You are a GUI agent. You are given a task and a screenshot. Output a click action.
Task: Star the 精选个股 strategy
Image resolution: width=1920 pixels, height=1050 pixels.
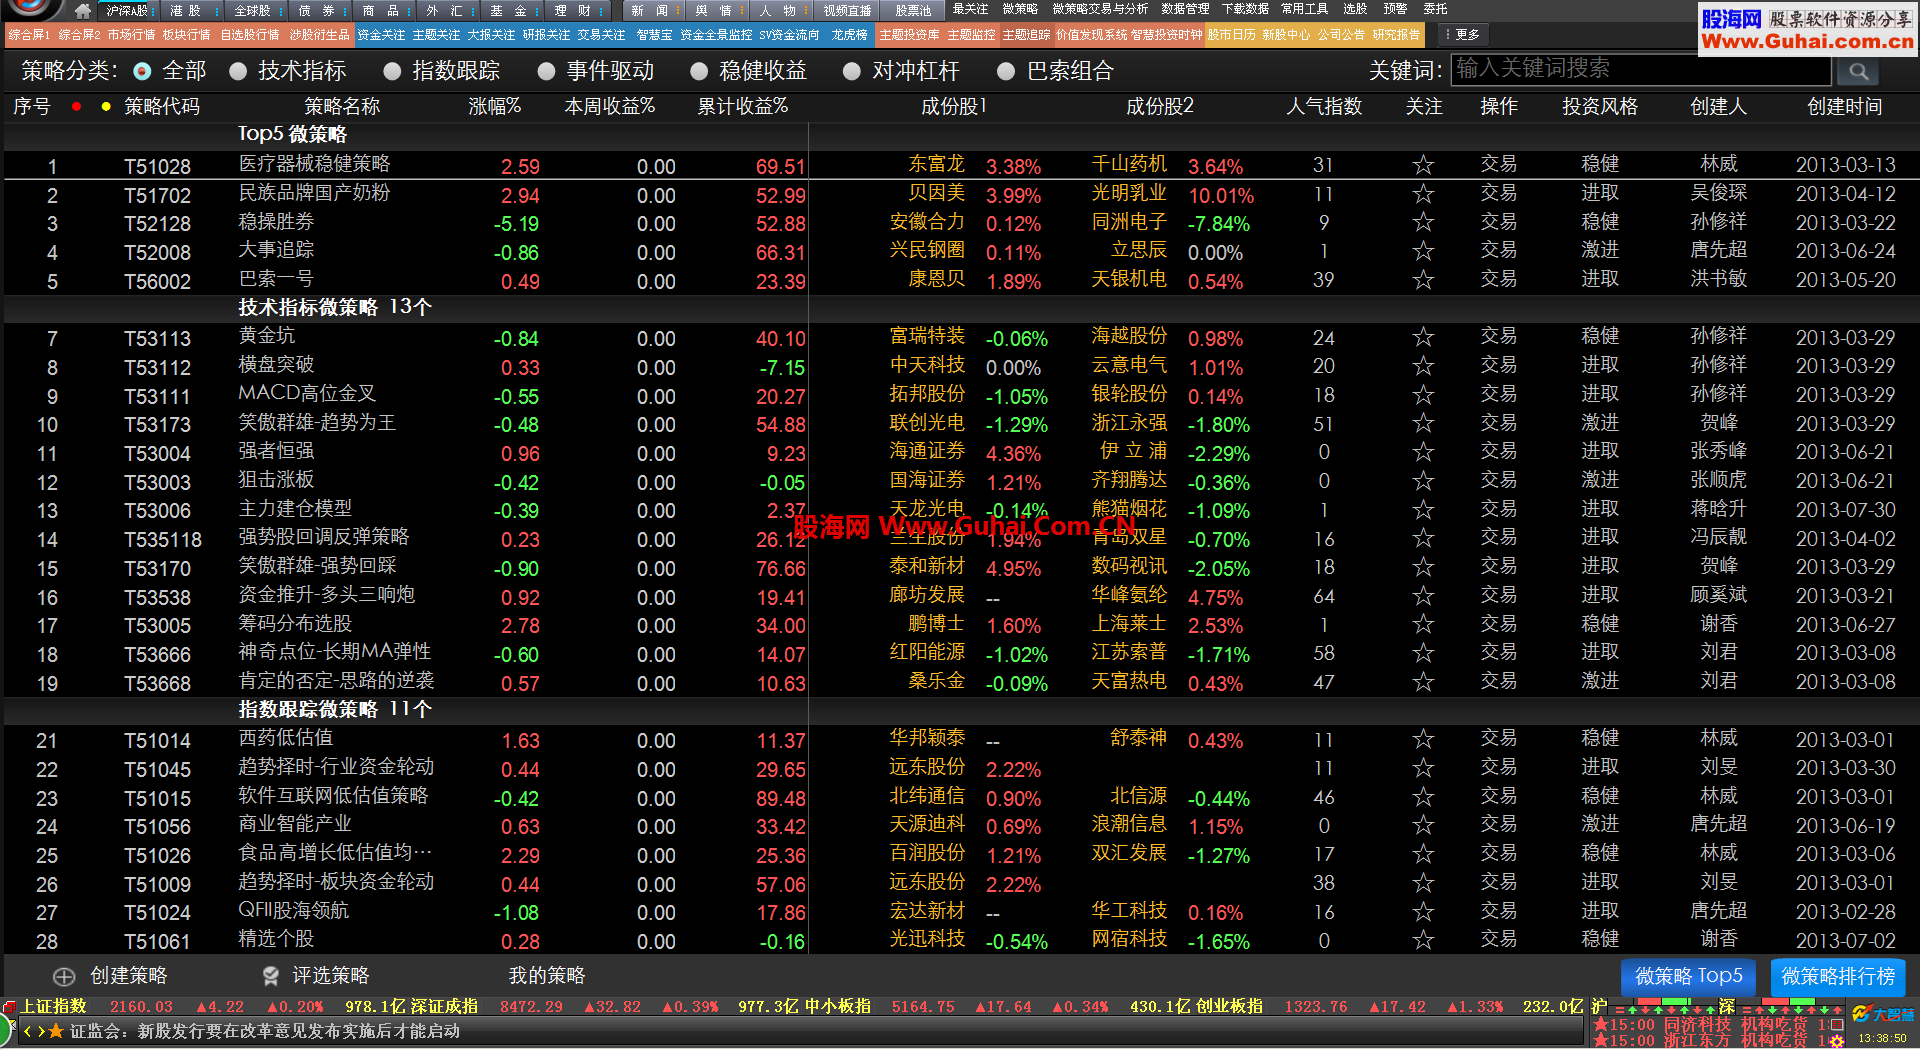(x=1423, y=940)
